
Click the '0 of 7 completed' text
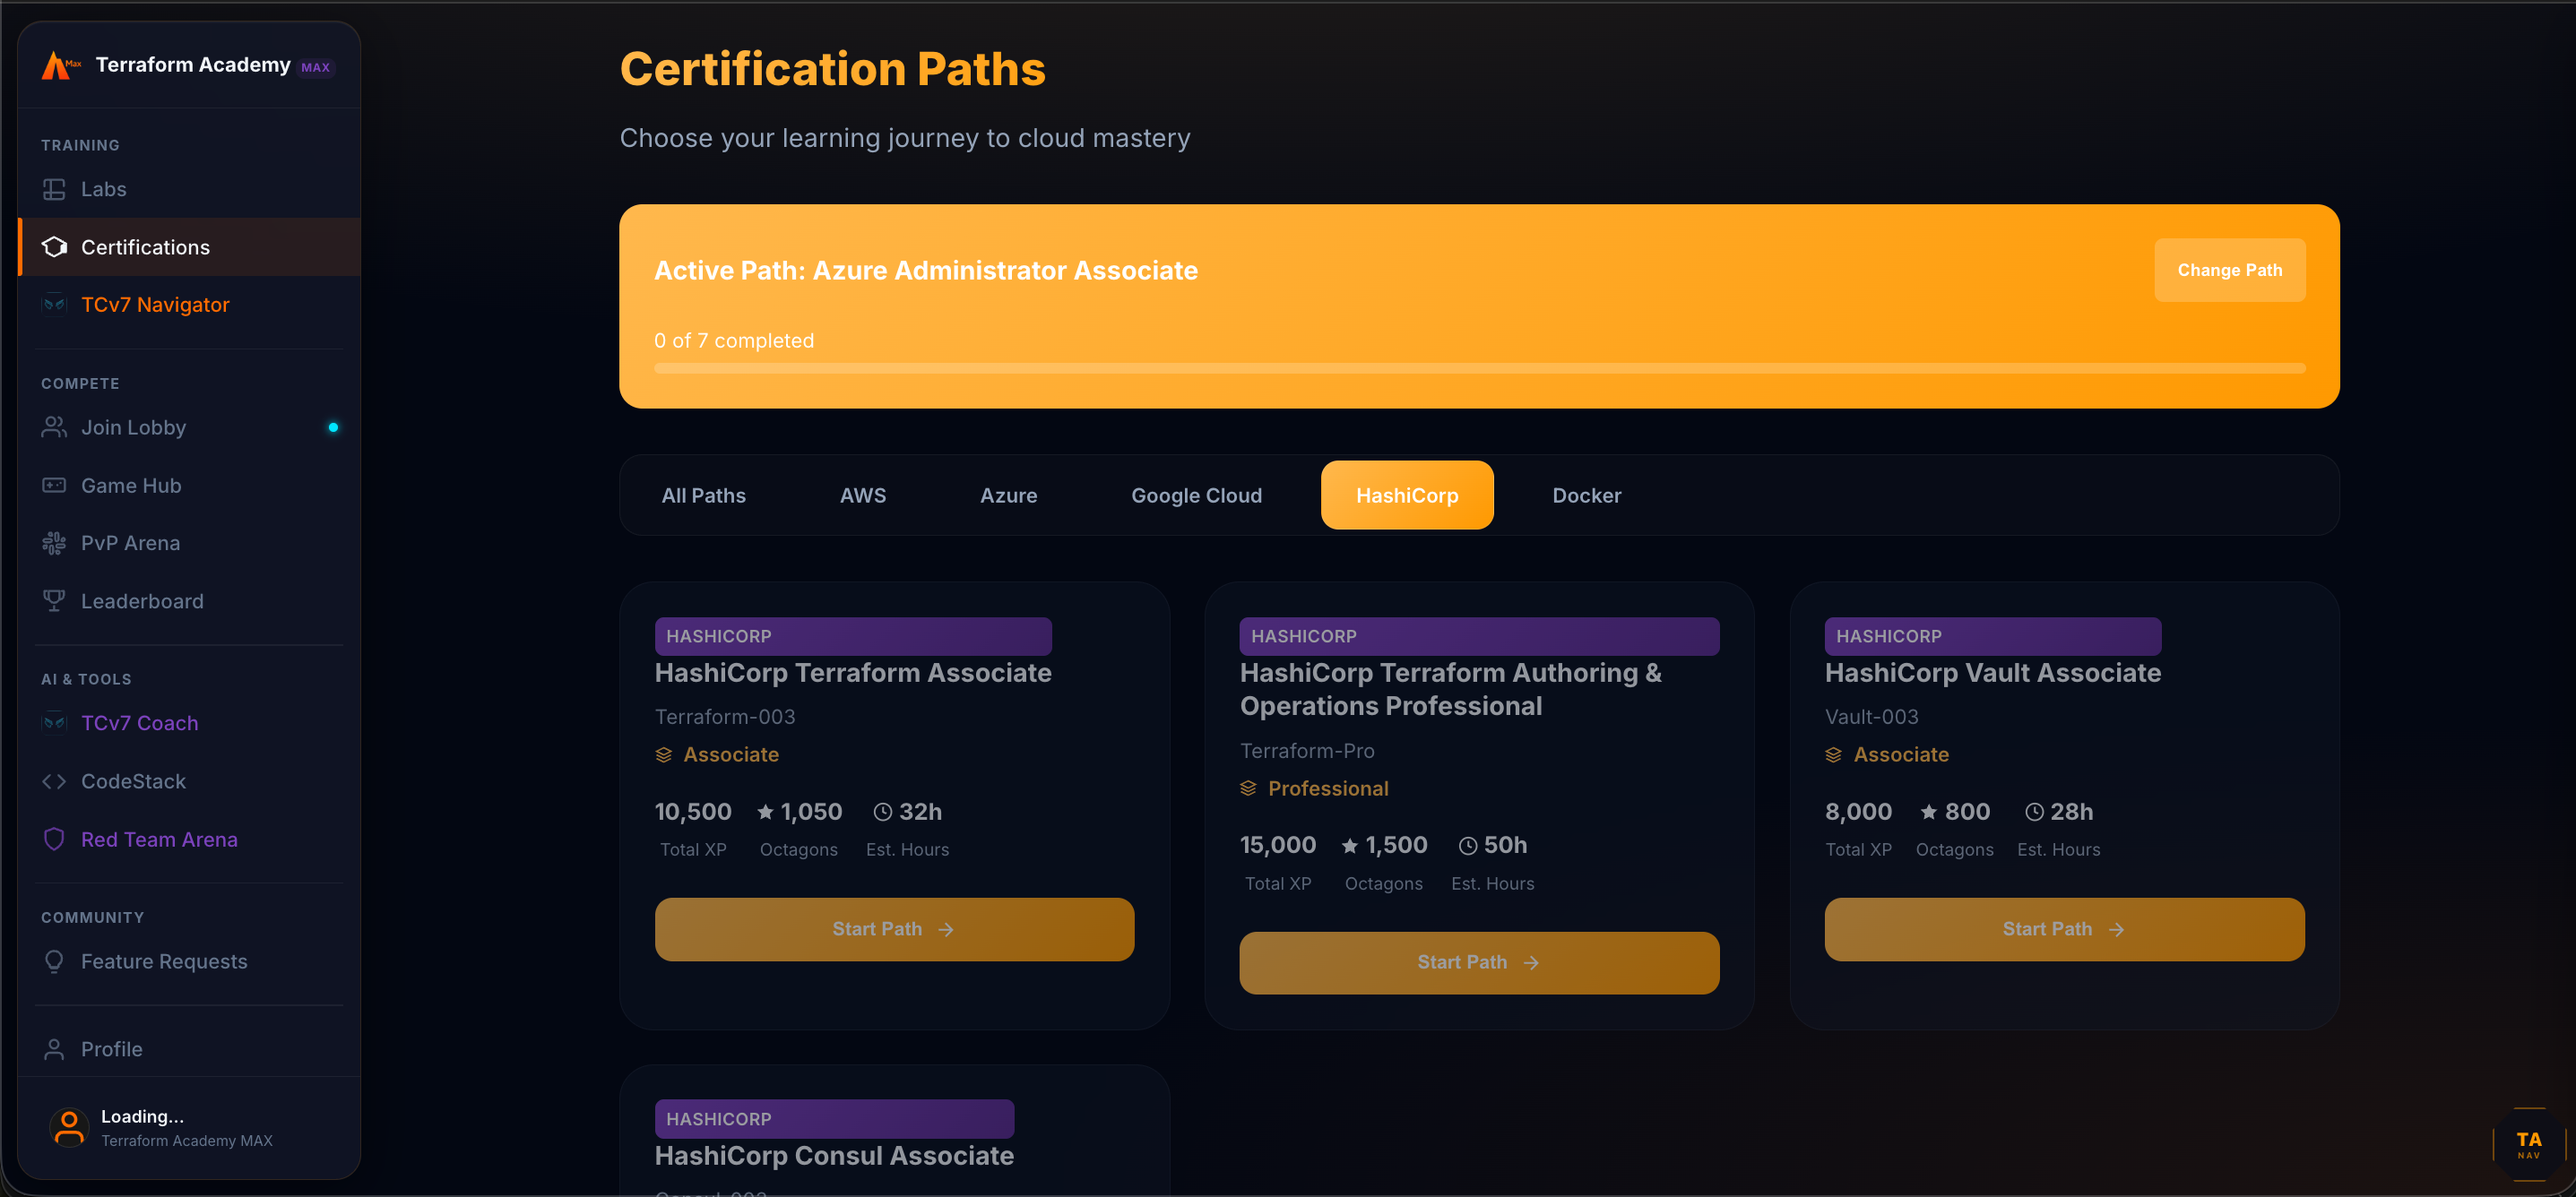734,340
